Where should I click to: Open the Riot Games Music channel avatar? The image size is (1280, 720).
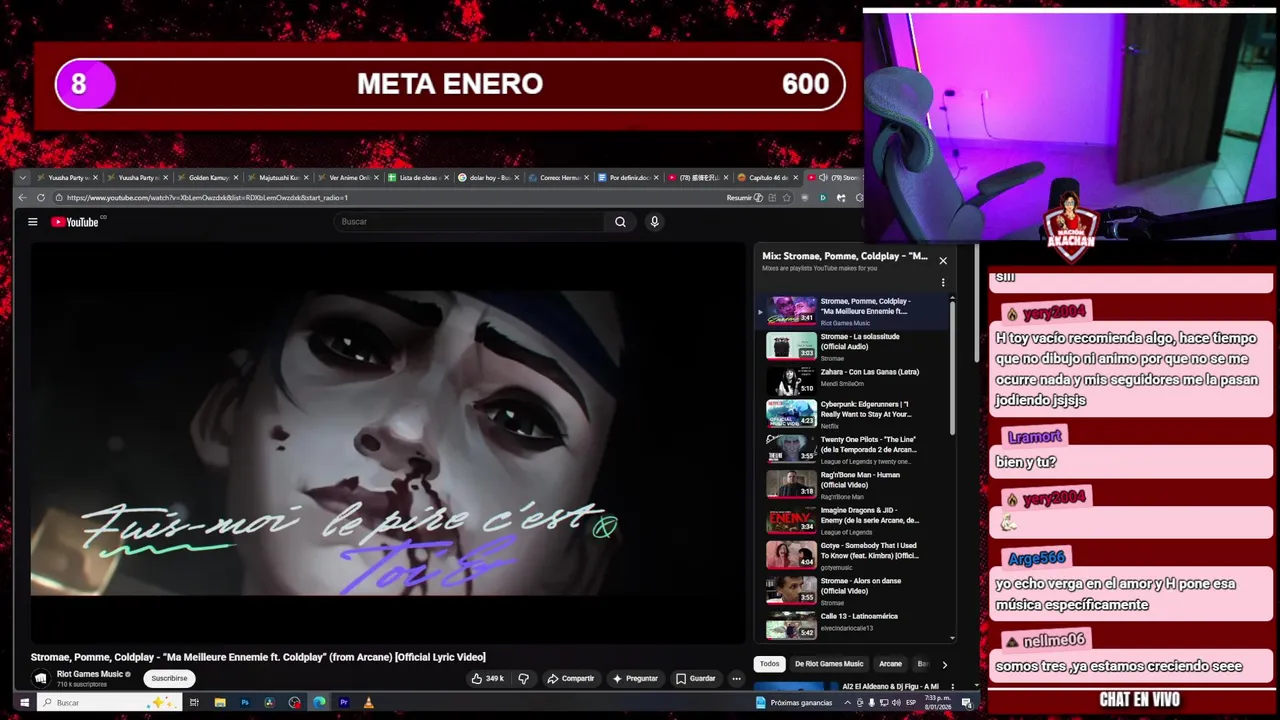[41, 678]
